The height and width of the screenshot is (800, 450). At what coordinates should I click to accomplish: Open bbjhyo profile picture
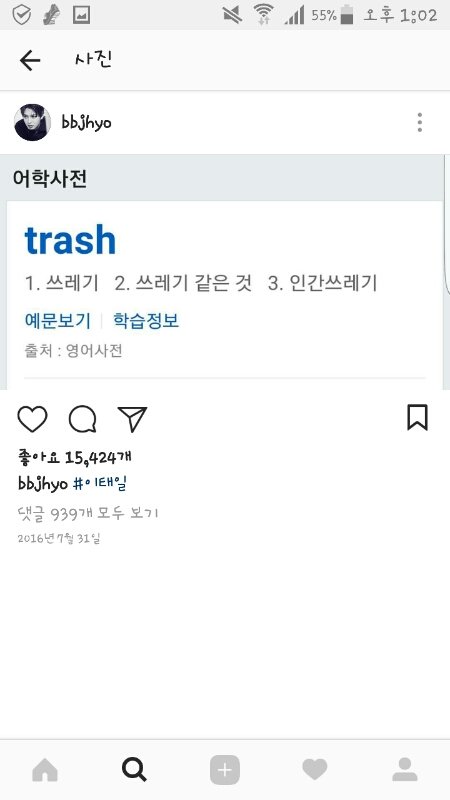click(x=32, y=122)
